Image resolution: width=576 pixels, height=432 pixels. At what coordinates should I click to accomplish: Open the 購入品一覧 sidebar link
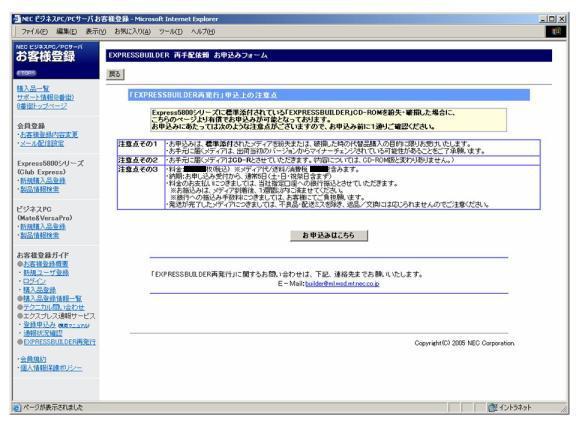(33, 89)
